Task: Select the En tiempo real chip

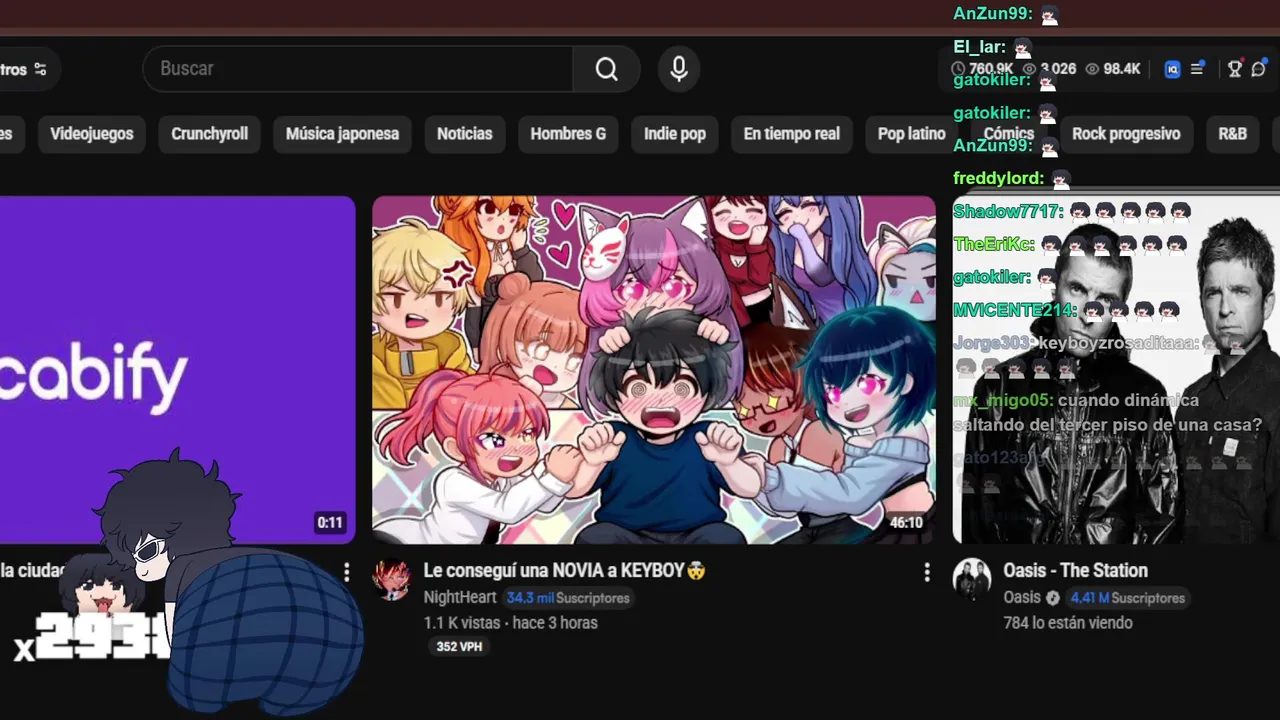Action: [792, 134]
